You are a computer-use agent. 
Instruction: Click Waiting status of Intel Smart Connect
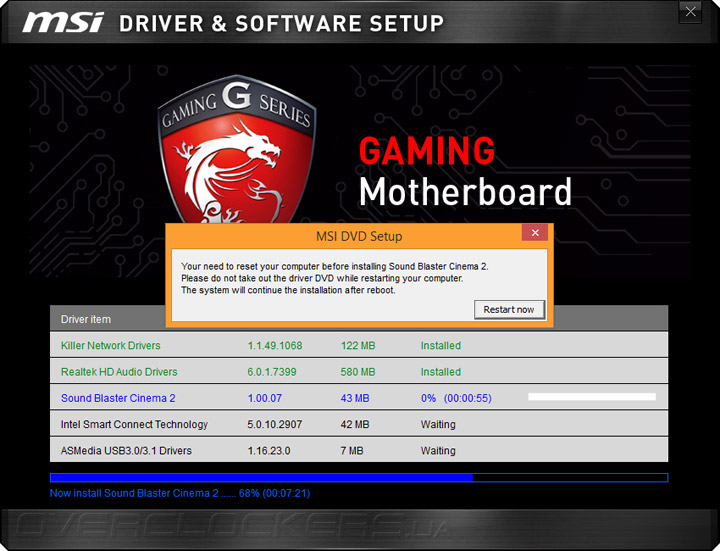(438, 424)
